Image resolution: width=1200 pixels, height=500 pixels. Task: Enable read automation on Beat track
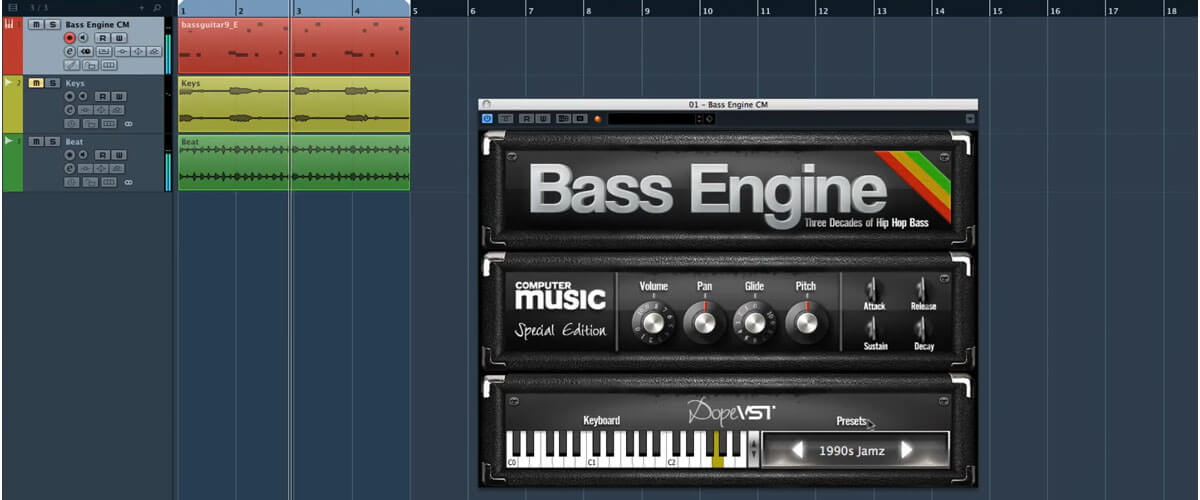[x=103, y=155]
